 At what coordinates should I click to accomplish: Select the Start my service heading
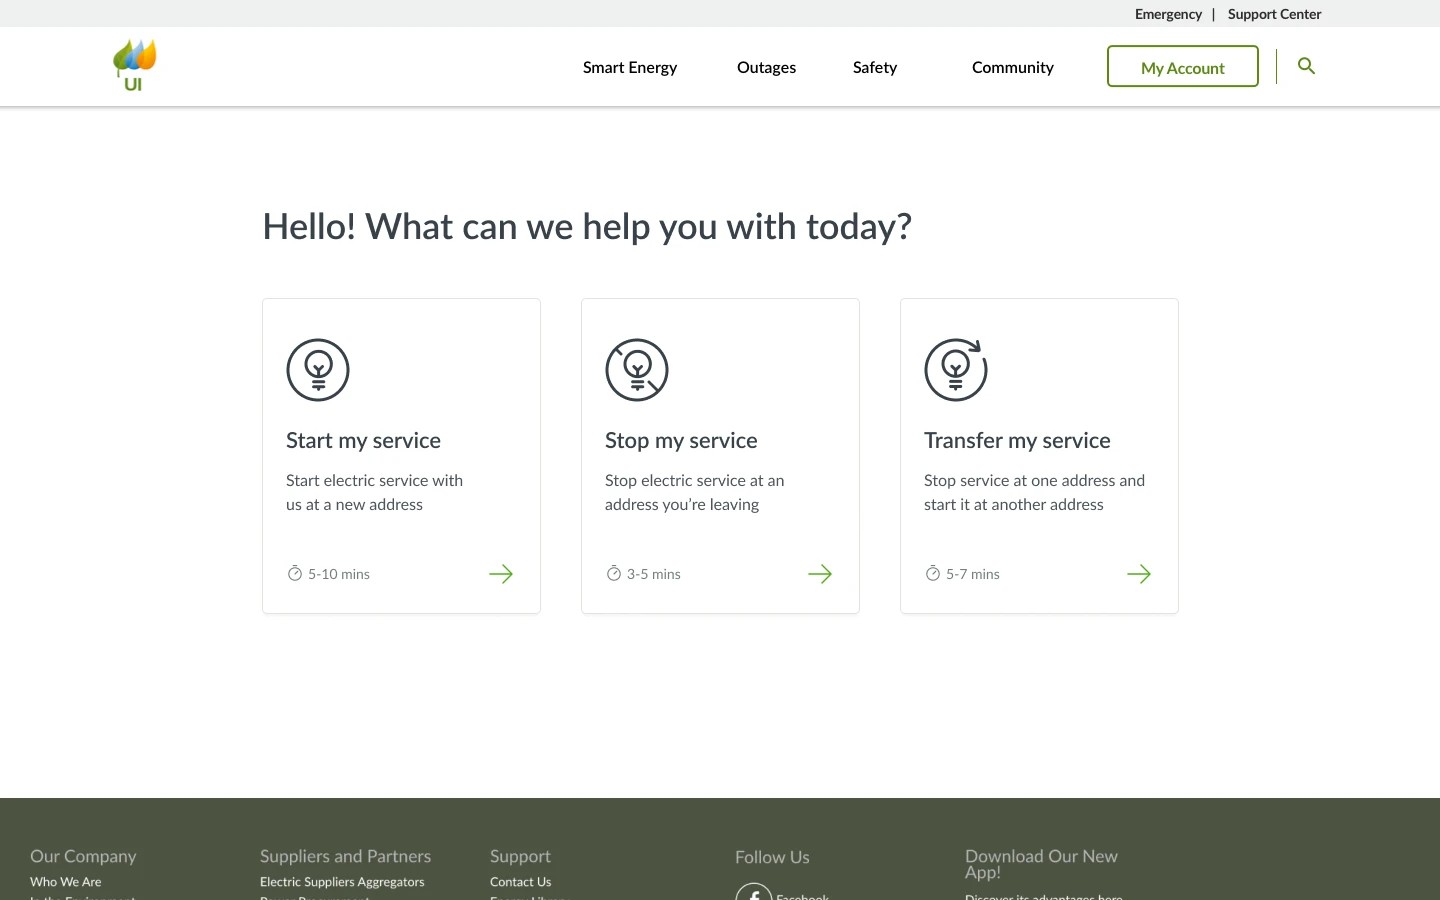(x=363, y=440)
